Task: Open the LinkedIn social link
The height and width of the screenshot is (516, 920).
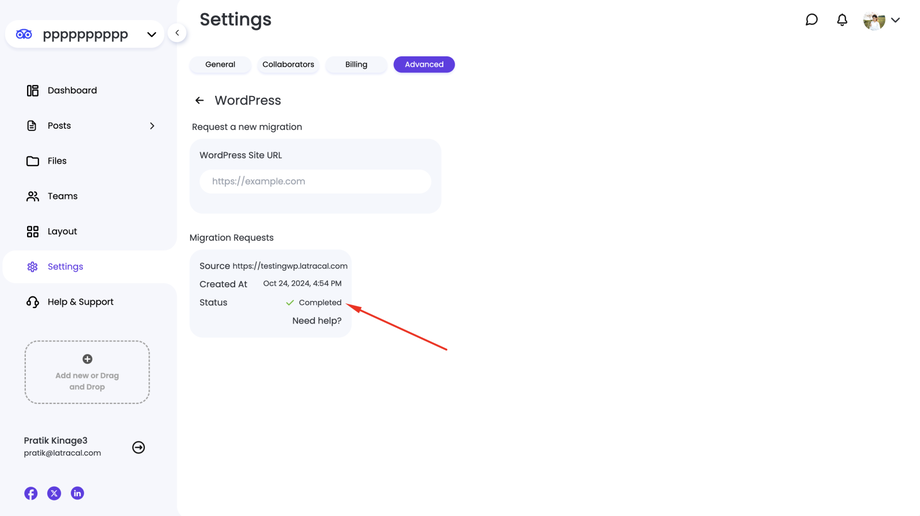Action: pos(77,493)
